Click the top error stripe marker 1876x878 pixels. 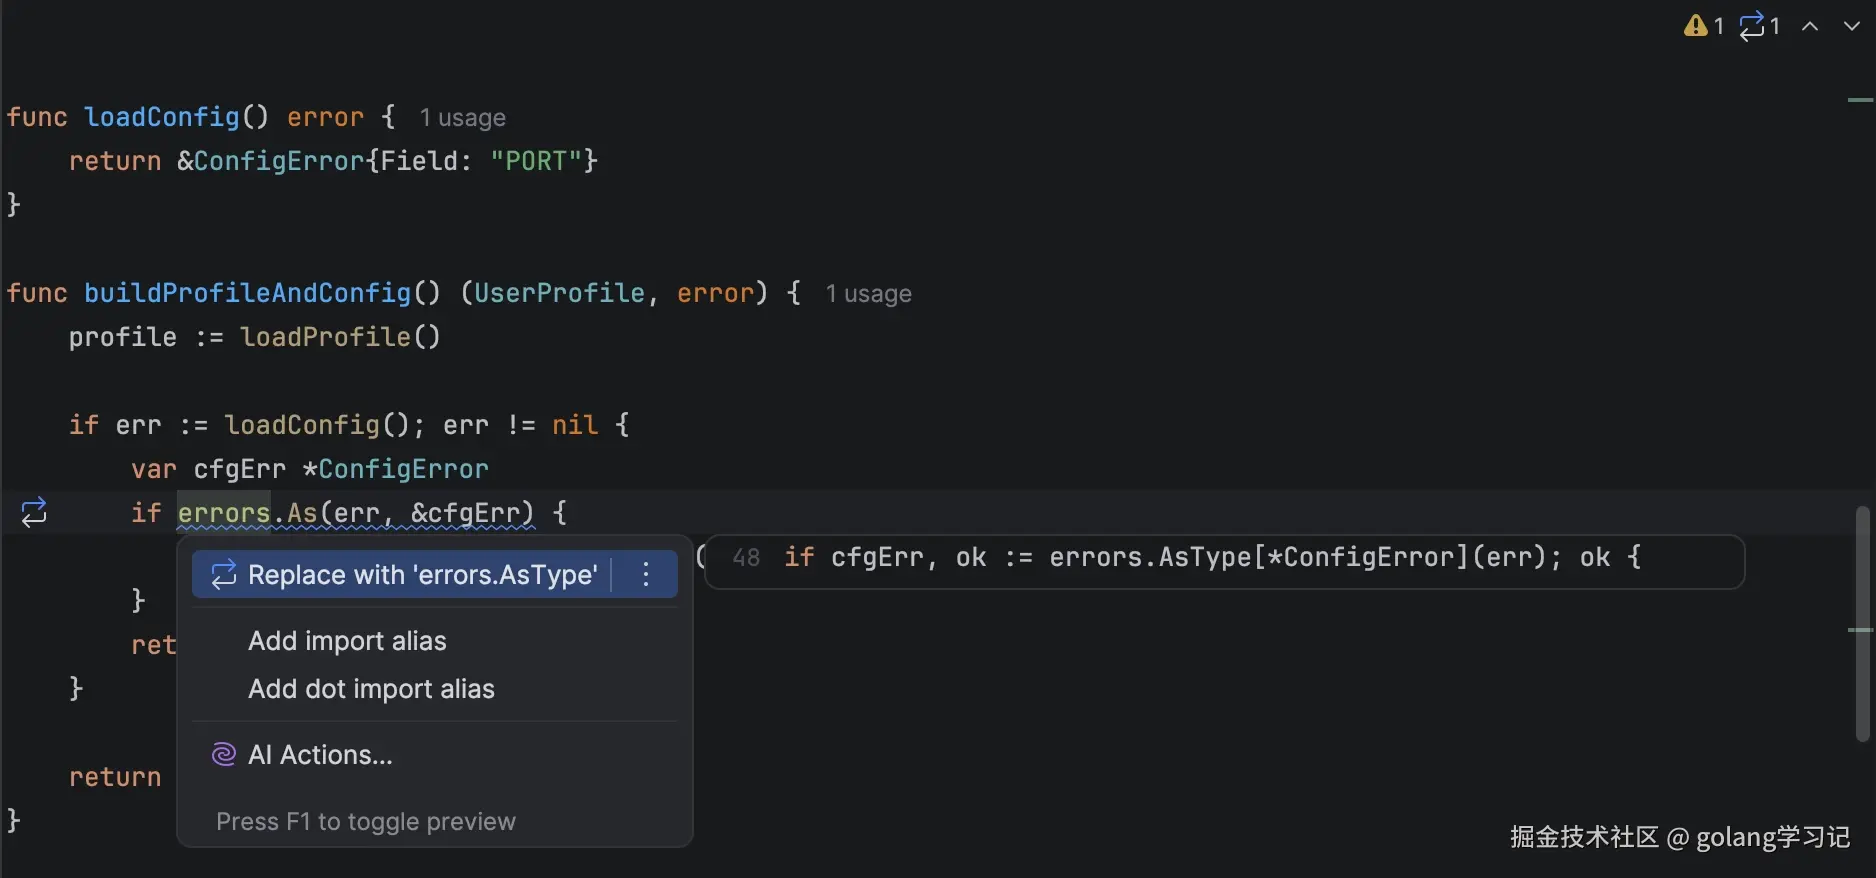(1860, 100)
